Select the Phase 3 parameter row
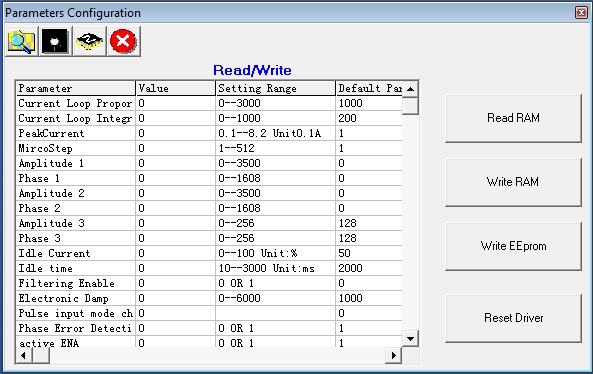 click(209, 238)
